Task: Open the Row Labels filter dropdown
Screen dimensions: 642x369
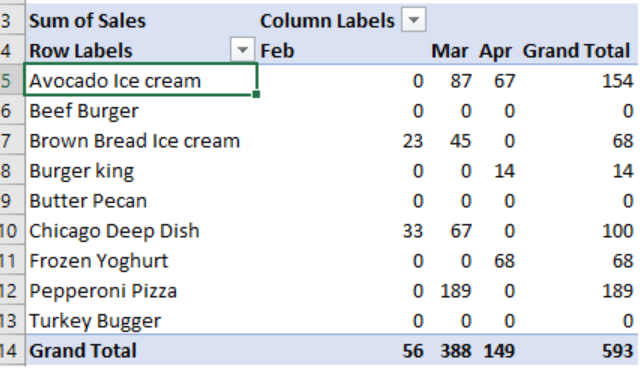Action: pyautogui.click(x=242, y=50)
